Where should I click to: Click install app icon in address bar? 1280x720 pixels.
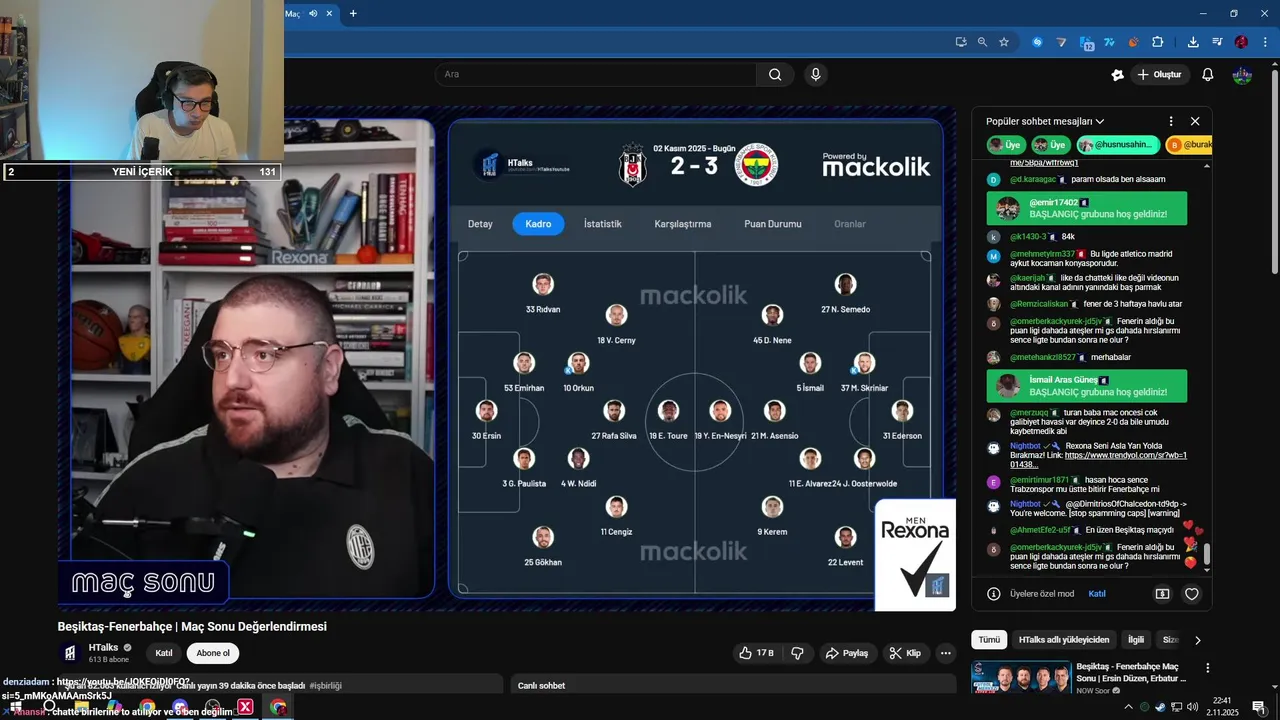click(x=961, y=42)
